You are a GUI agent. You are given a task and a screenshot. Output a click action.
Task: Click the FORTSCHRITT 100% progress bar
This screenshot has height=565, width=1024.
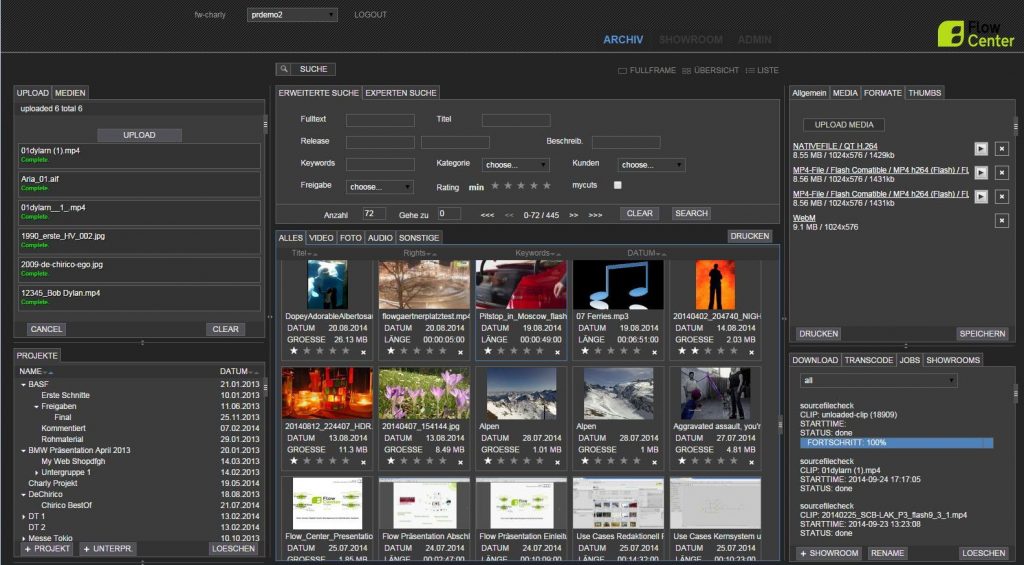[x=897, y=442]
